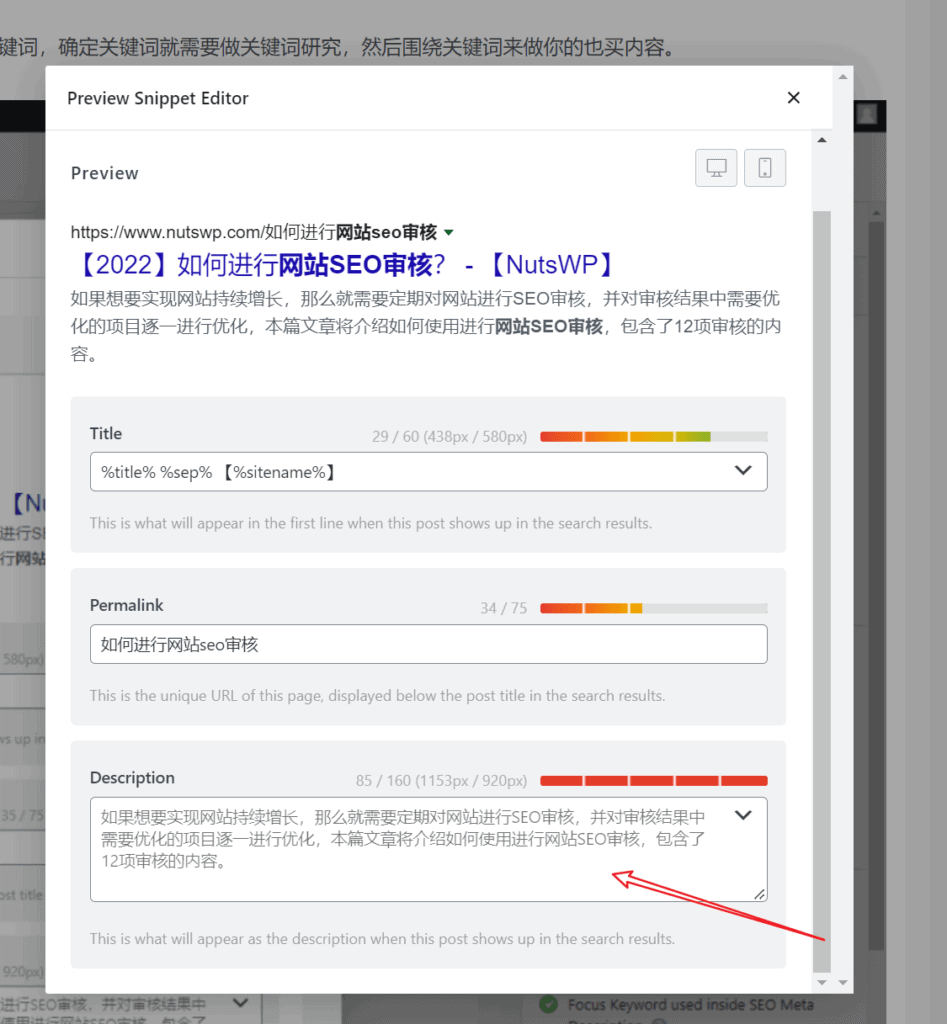
Task: Expand the background description dropdown chevron
Action: click(240, 1002)
